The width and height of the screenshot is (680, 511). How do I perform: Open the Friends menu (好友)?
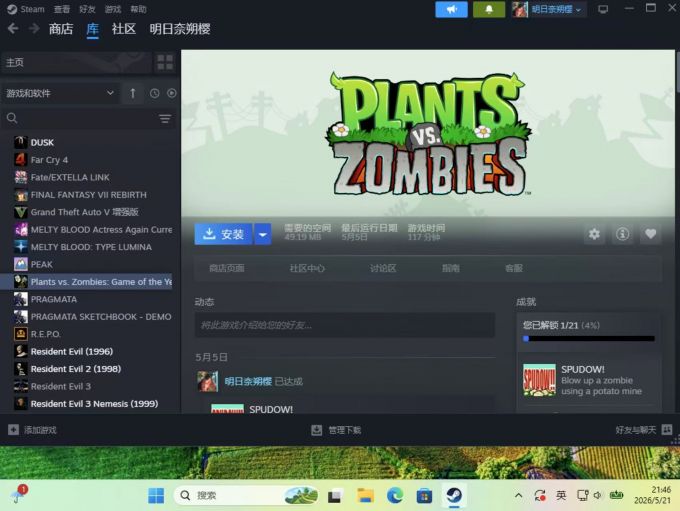(x=87, y=9)
